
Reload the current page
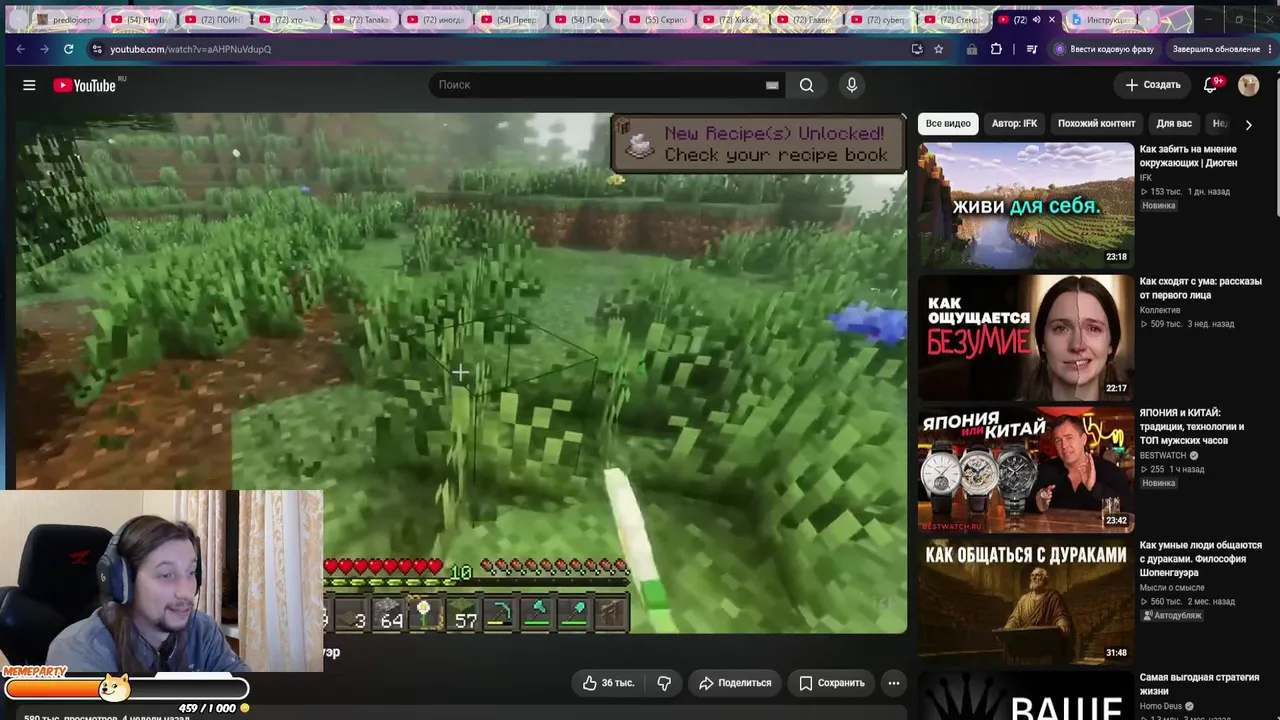coord(68,49)
